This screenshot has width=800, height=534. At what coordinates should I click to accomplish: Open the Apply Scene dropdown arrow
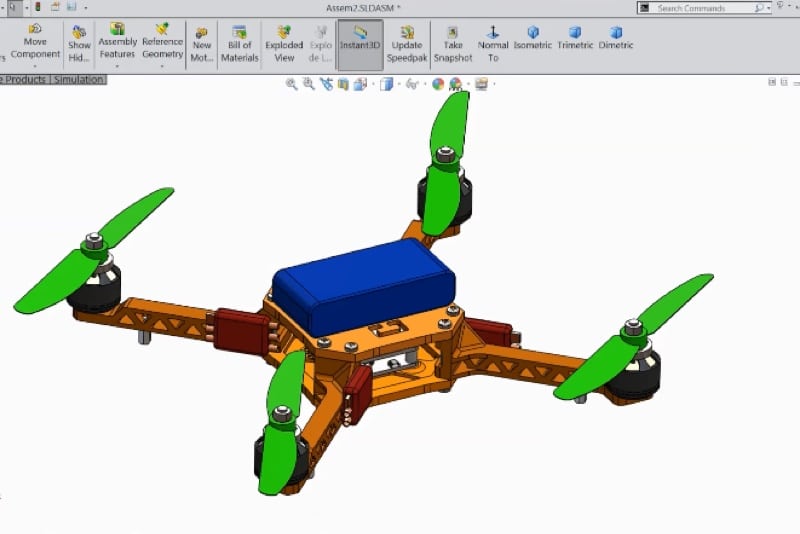point(468,84)
